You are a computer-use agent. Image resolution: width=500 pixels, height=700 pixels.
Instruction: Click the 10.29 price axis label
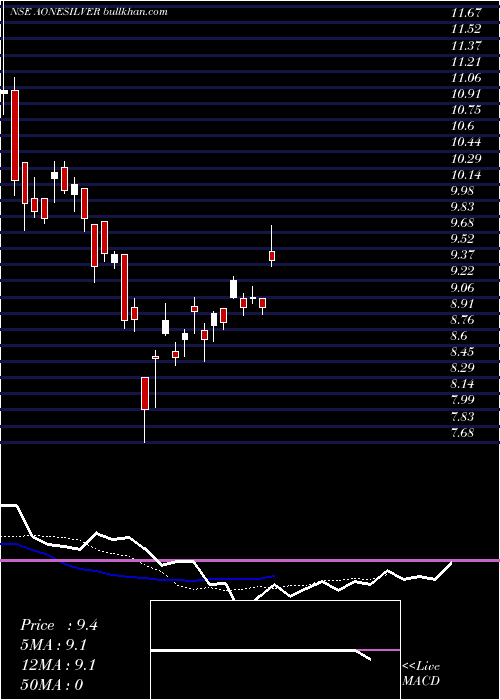466,158
